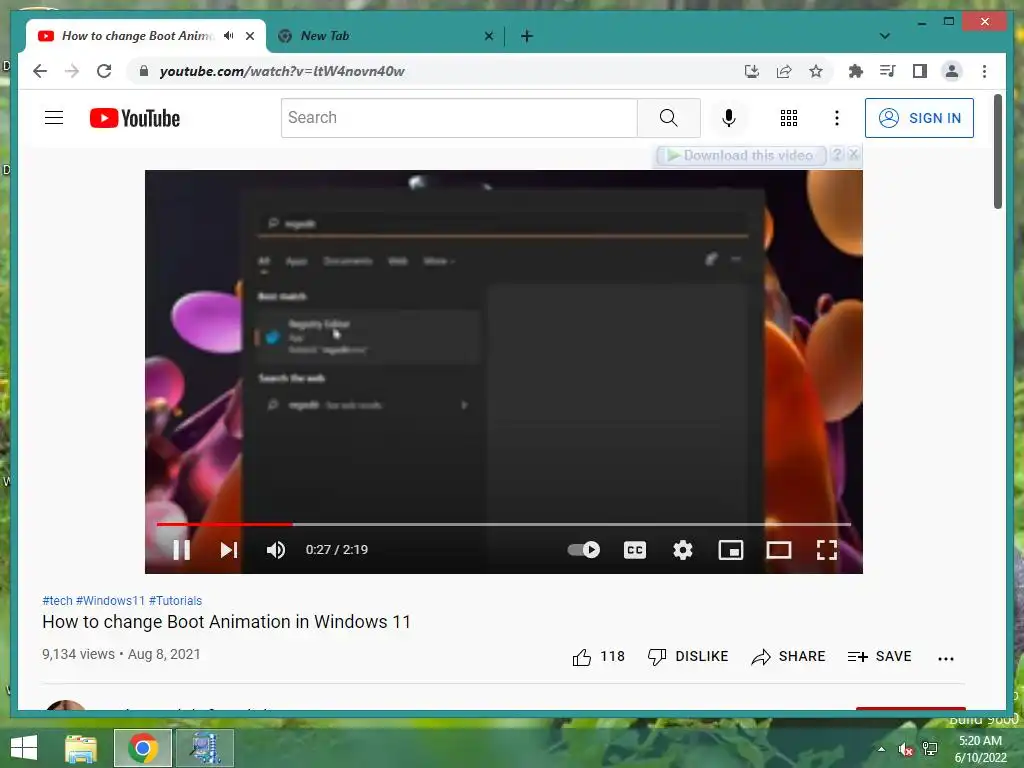Open the #Tutorials hashtag link
This screenshot has width=1024, height=768.
(x=176, y=600)
